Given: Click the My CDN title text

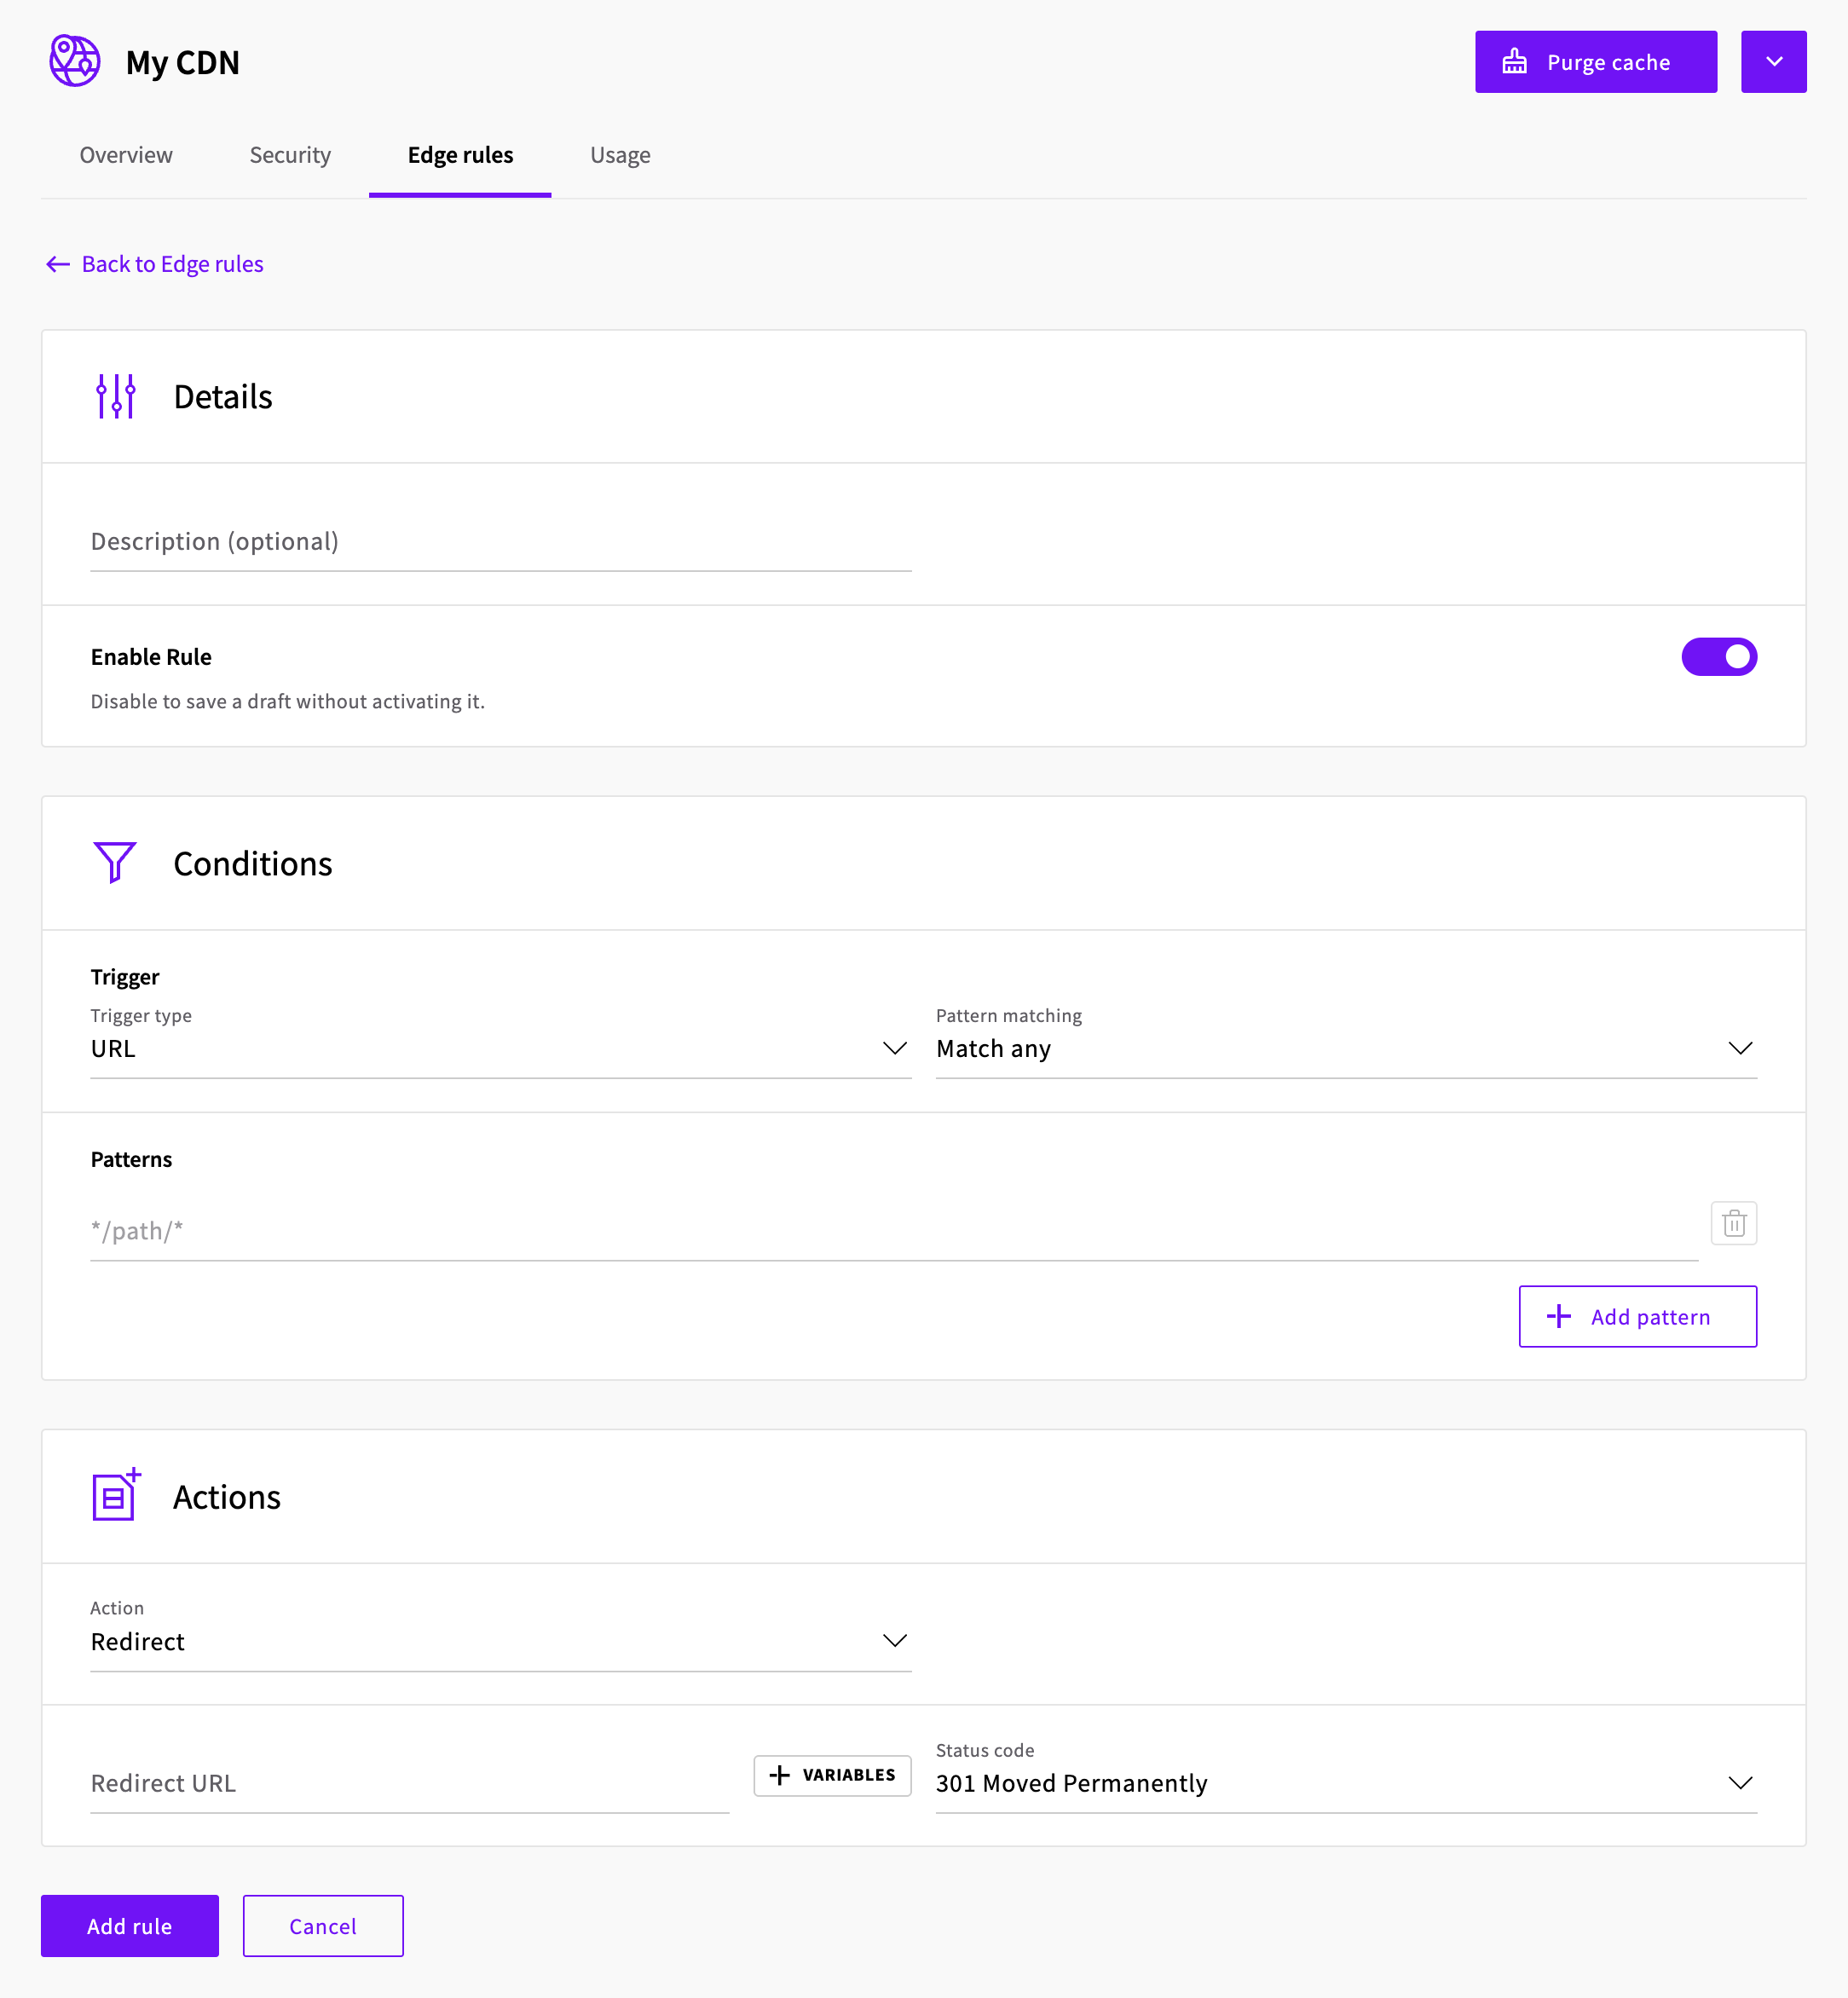Looking at the screenshot, I should (x=183, y=62).
